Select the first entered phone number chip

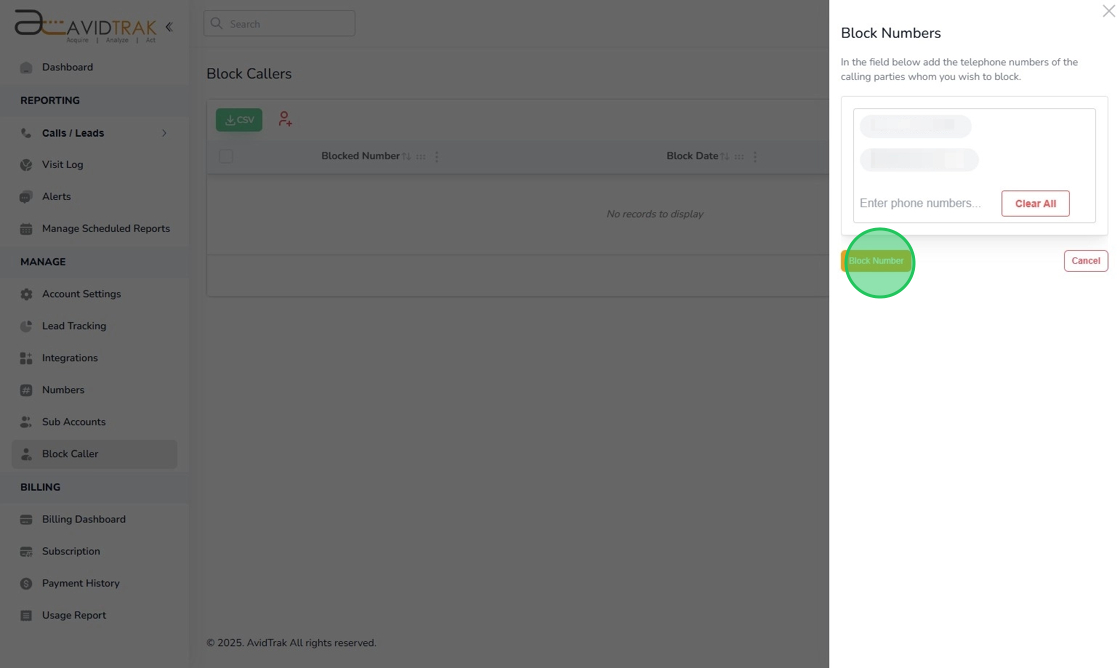pos(915,126)
